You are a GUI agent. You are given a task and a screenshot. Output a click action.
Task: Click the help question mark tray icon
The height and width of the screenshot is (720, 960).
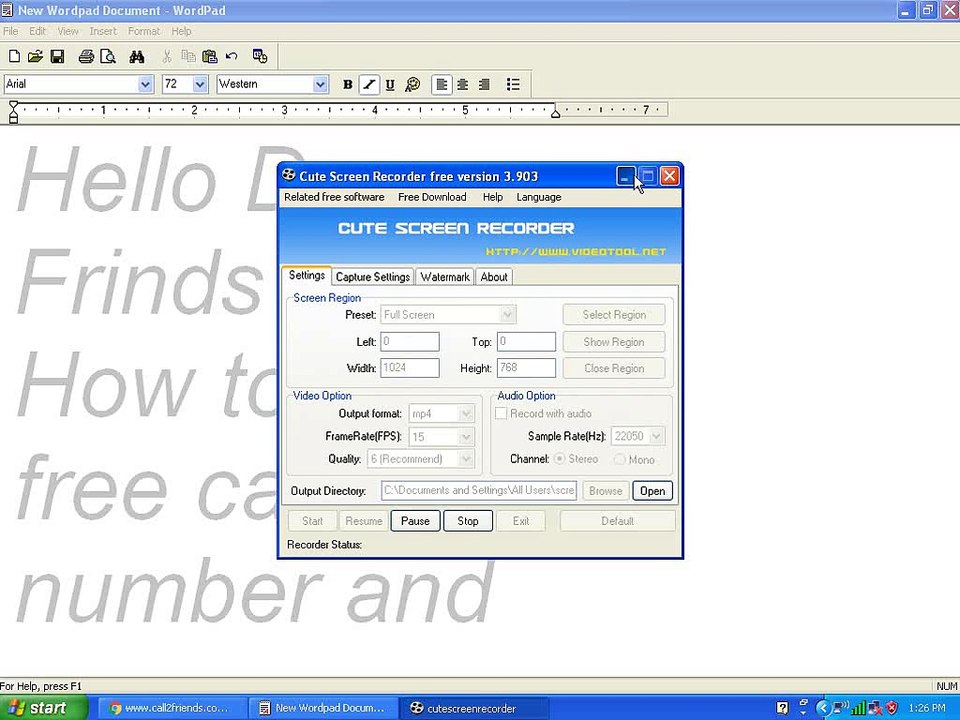pyautogui.click(x=782, y=708)
